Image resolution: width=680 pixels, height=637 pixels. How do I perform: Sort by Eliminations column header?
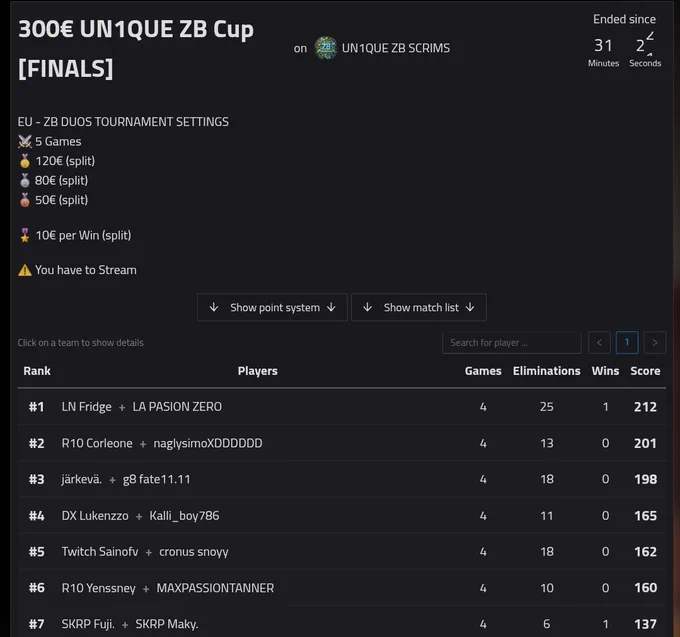click(546, 371)
